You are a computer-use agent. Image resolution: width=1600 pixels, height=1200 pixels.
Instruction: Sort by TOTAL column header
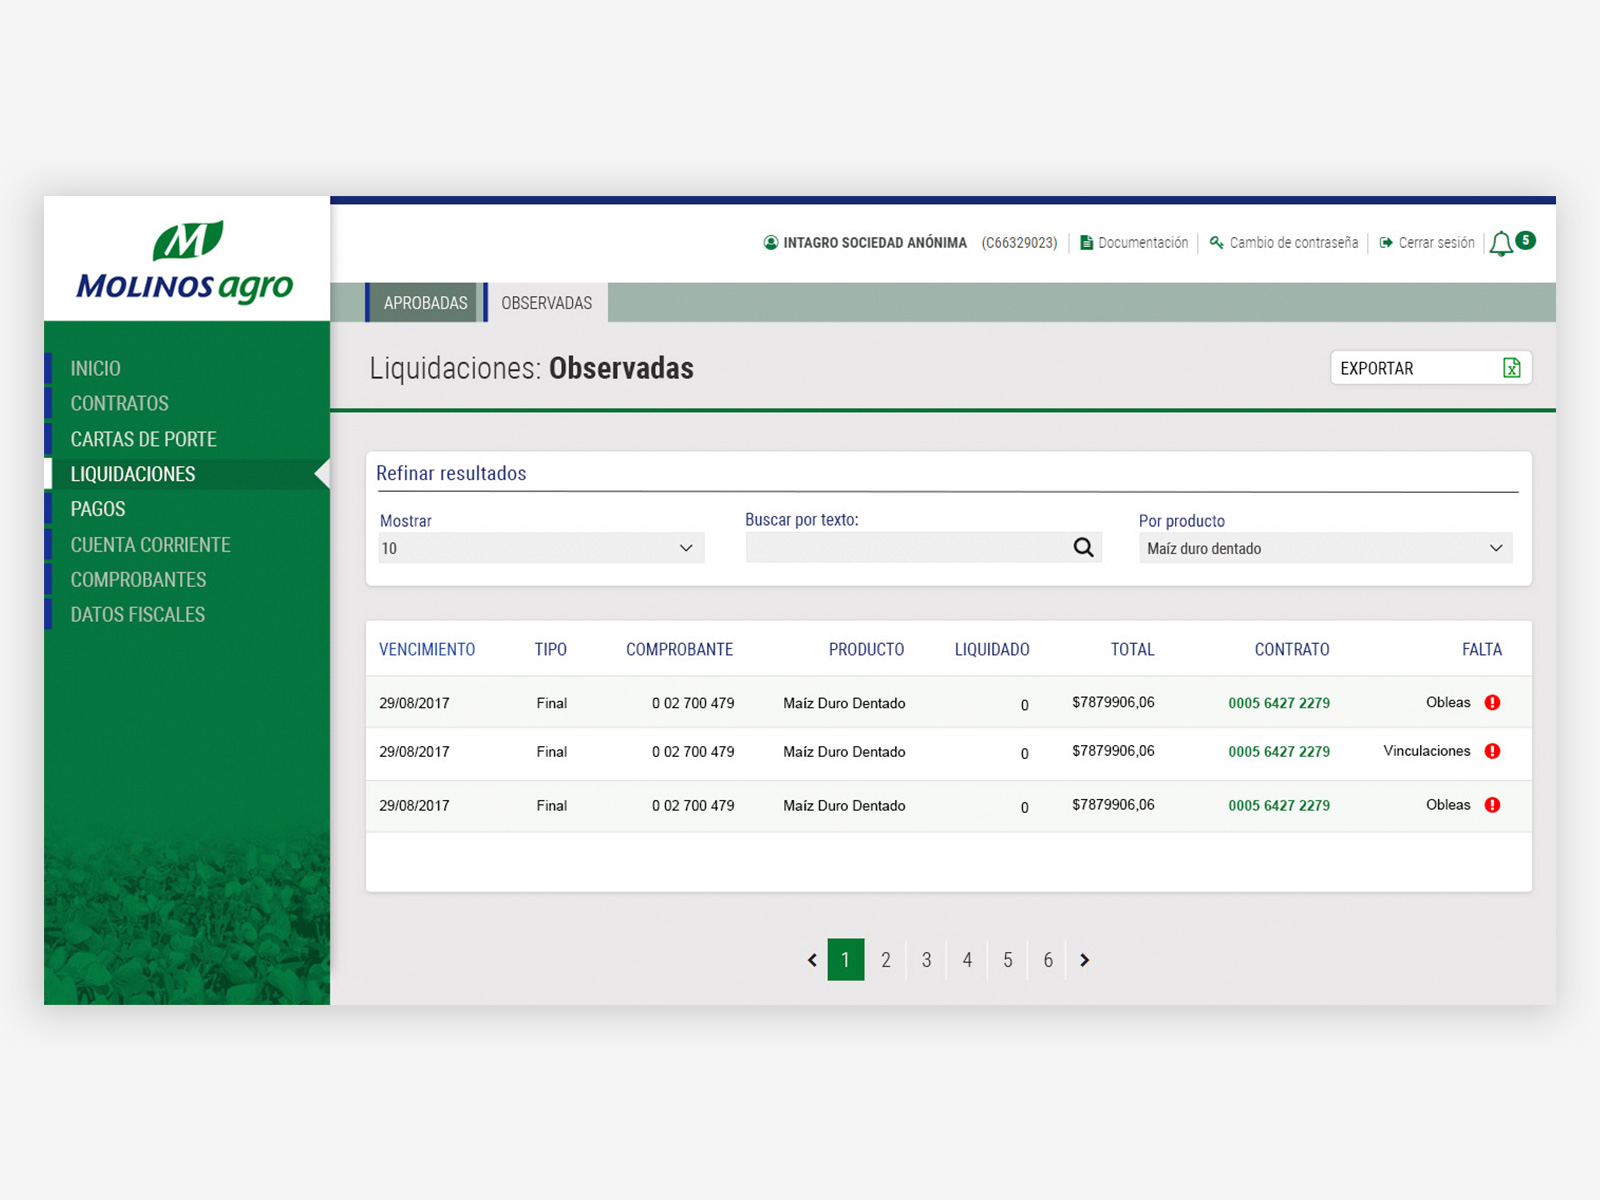tap(1133, 650)
